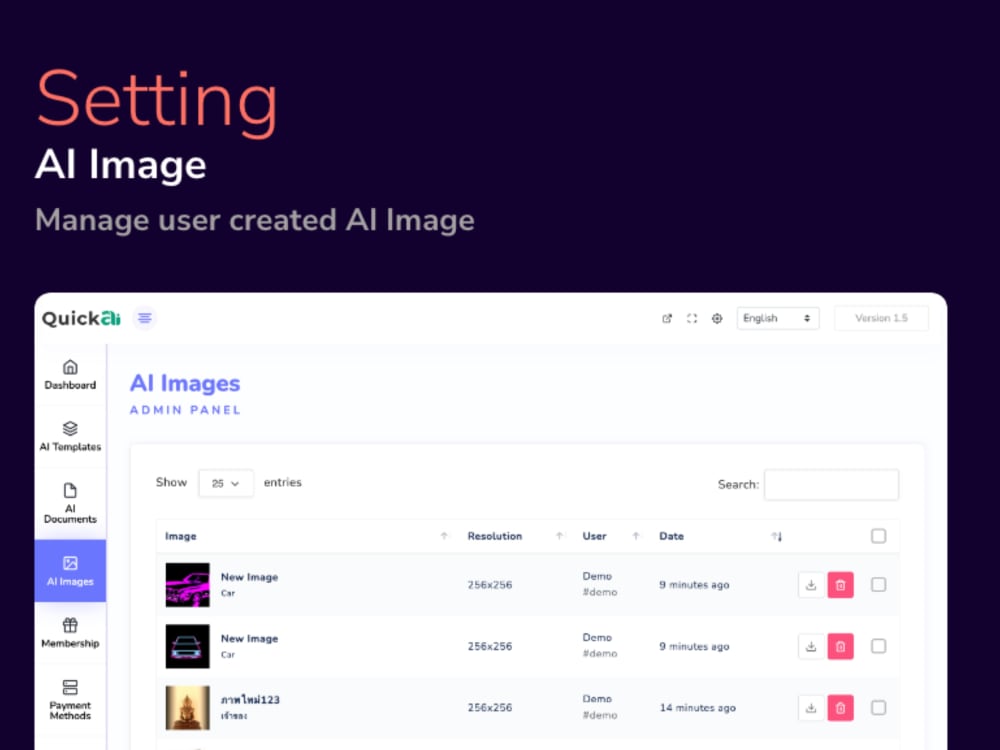Select Payment Methods in the sidebar
This screenshot has height=750, width=1000.
(69, 700)
